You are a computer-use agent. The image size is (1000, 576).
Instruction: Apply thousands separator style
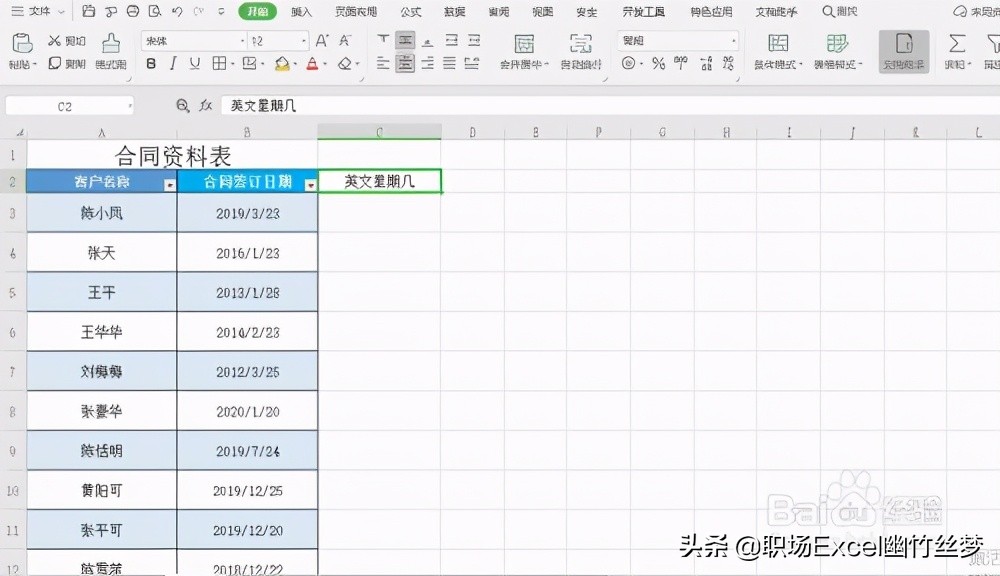click(681, 63)
